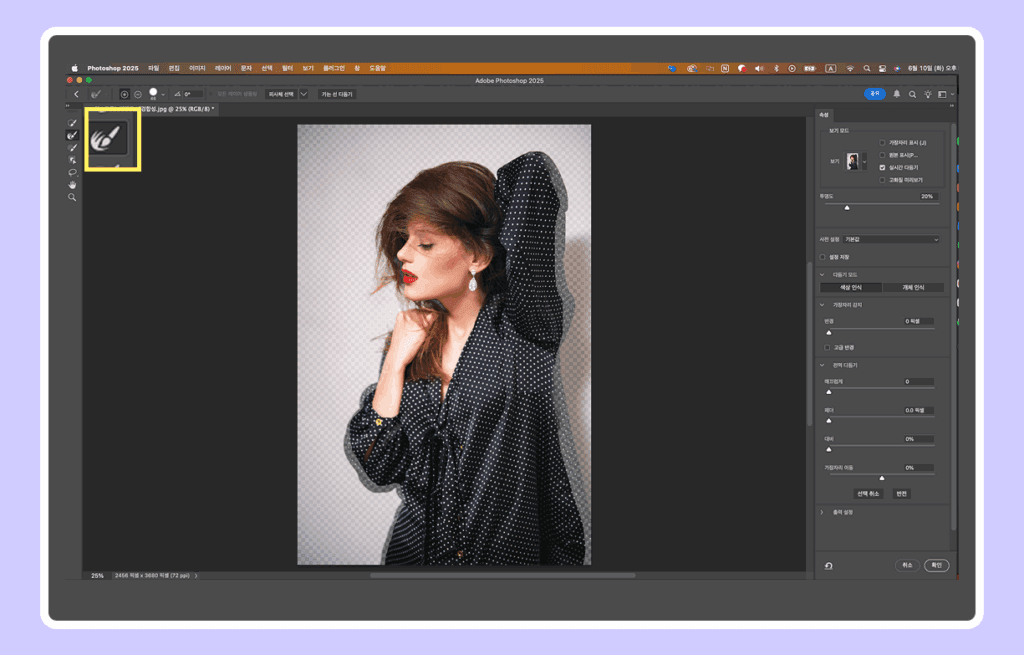Open the workspace switcher icon
Screen dimensions: 1024x655
[942, 94]
